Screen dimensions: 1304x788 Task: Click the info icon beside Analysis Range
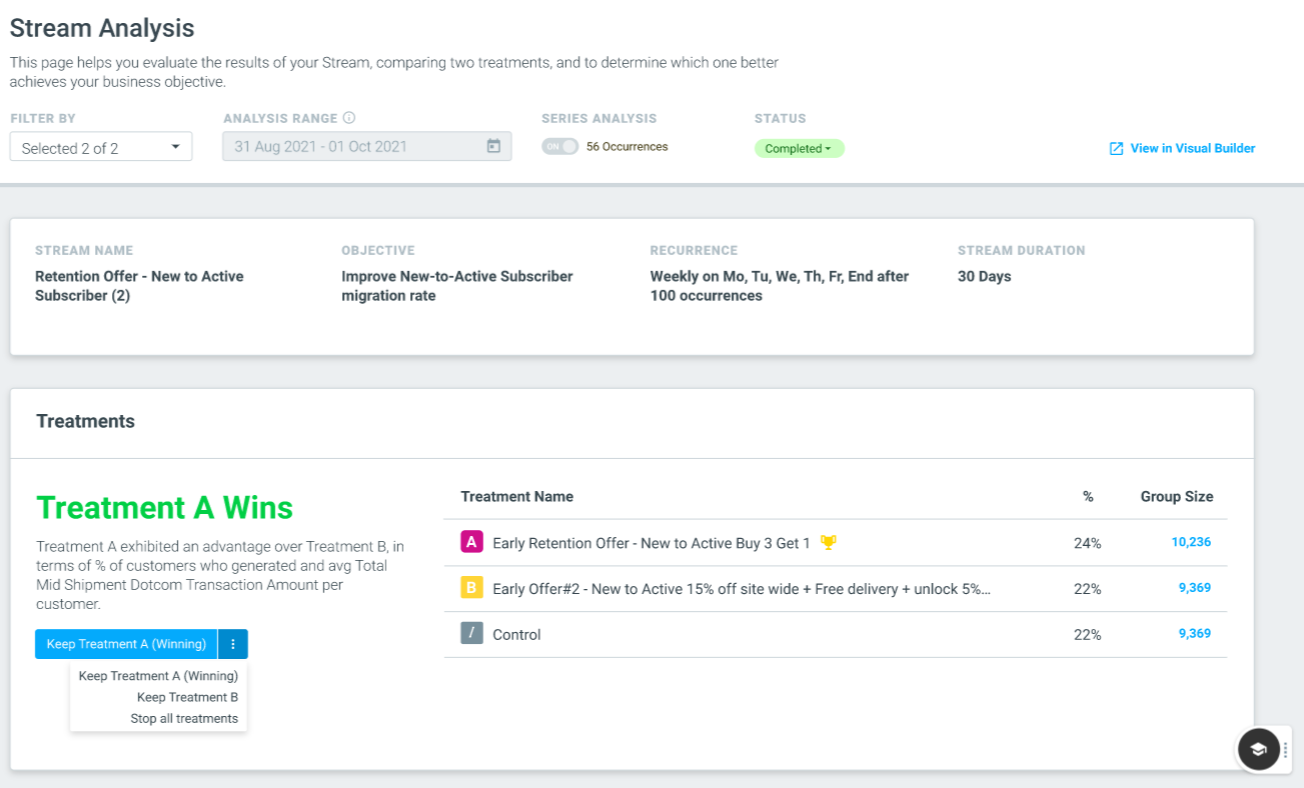tap(349, 118)
